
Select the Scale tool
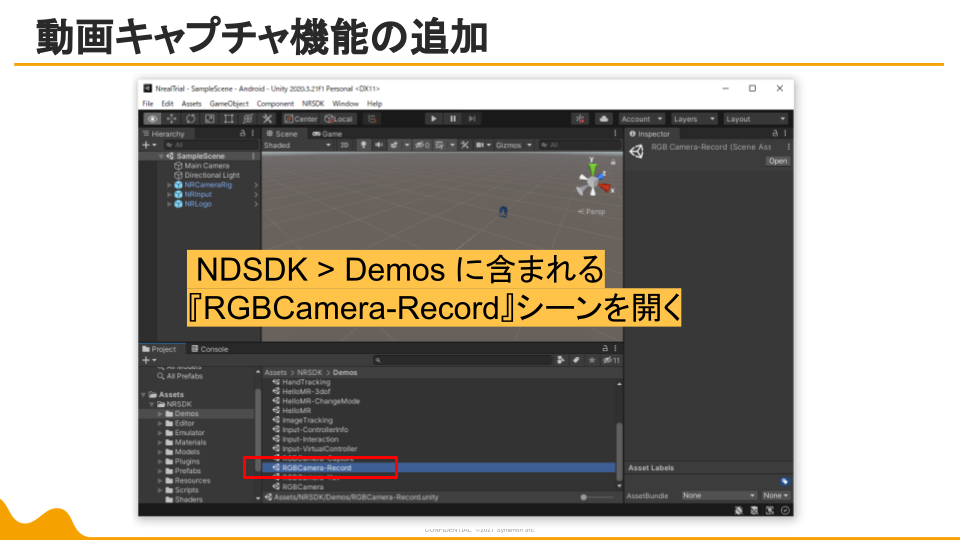pyautogui.click(x=209, y=119)
